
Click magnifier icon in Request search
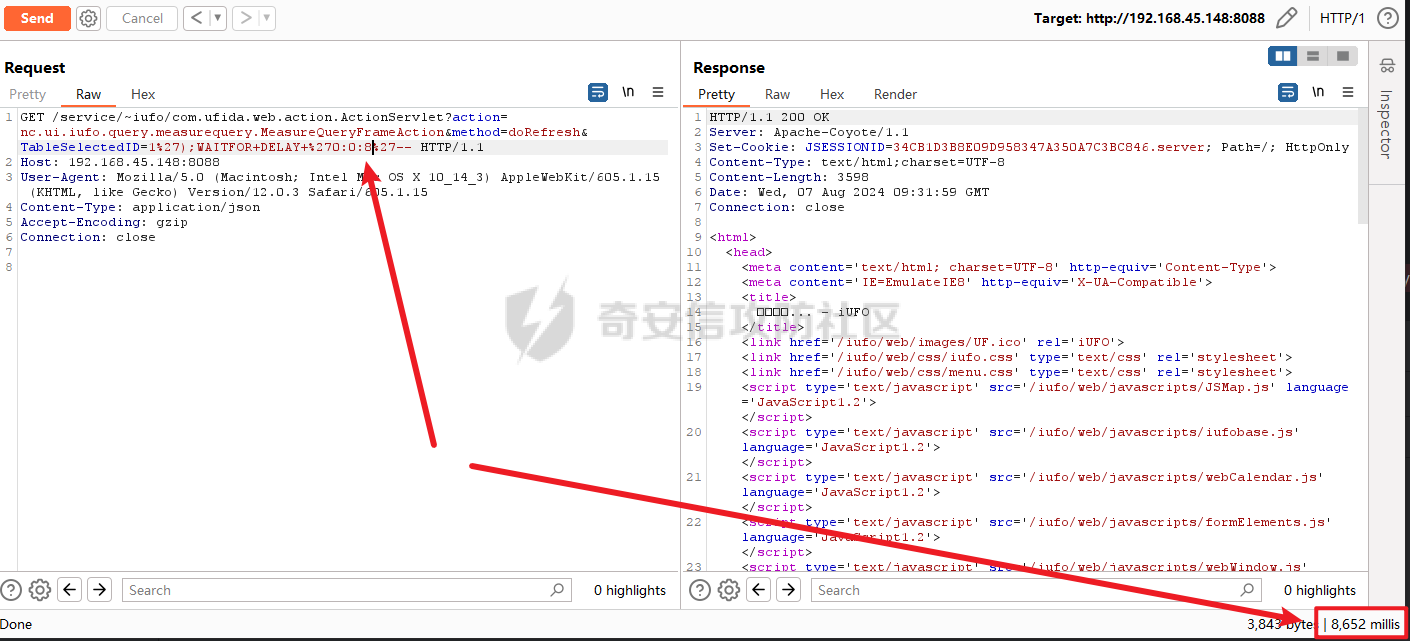(x=558, y=590)
